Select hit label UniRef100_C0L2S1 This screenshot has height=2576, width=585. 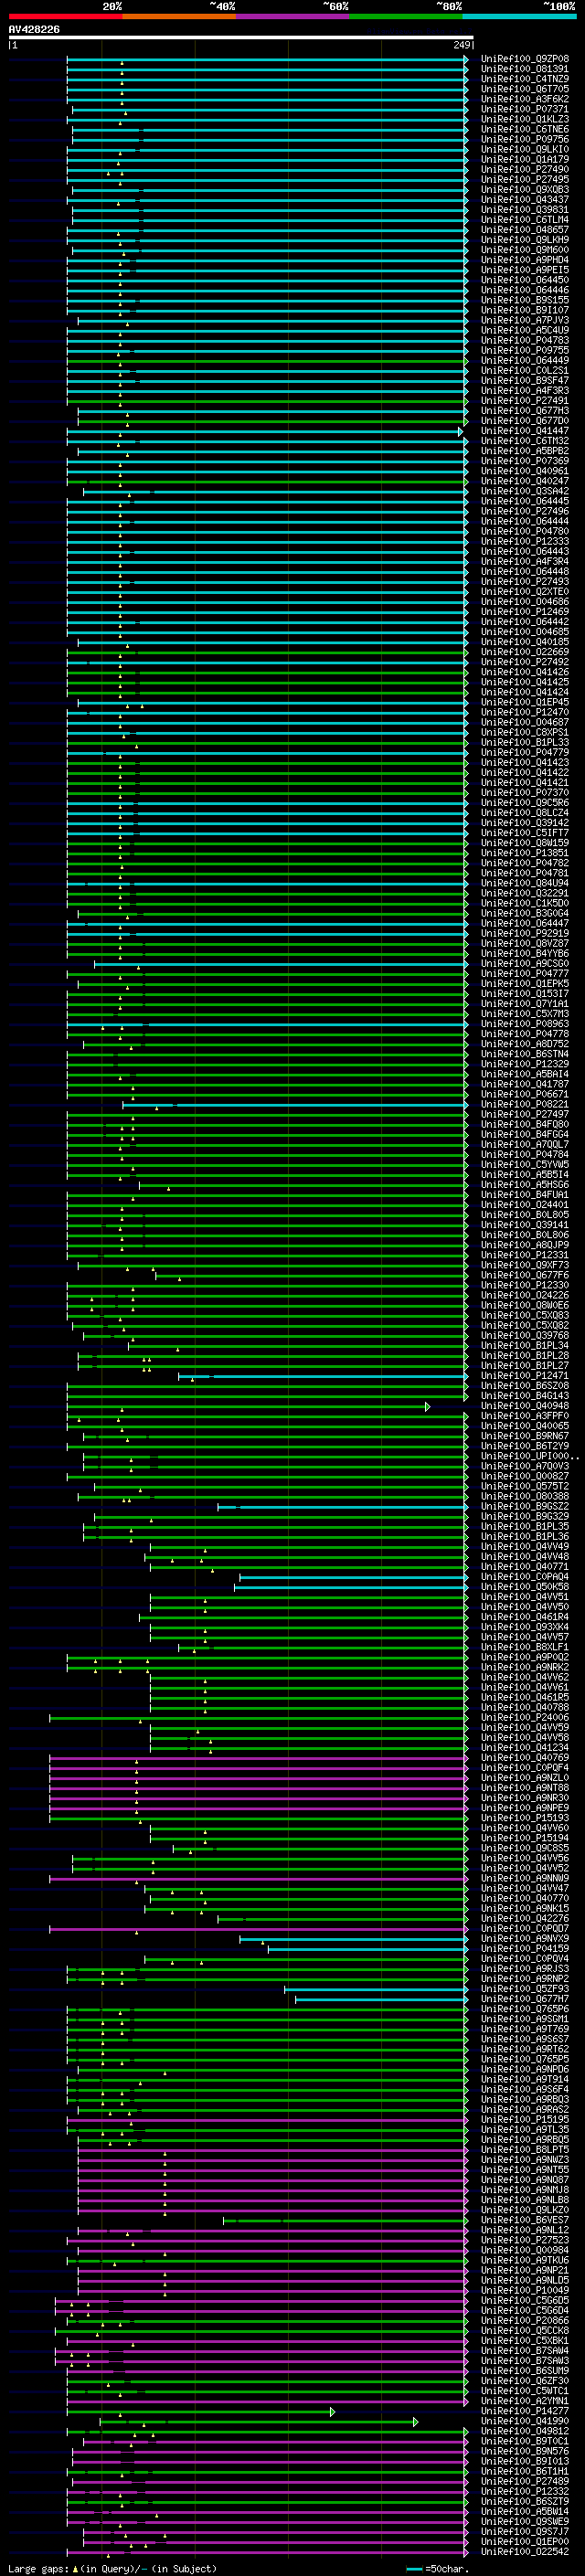525,370
